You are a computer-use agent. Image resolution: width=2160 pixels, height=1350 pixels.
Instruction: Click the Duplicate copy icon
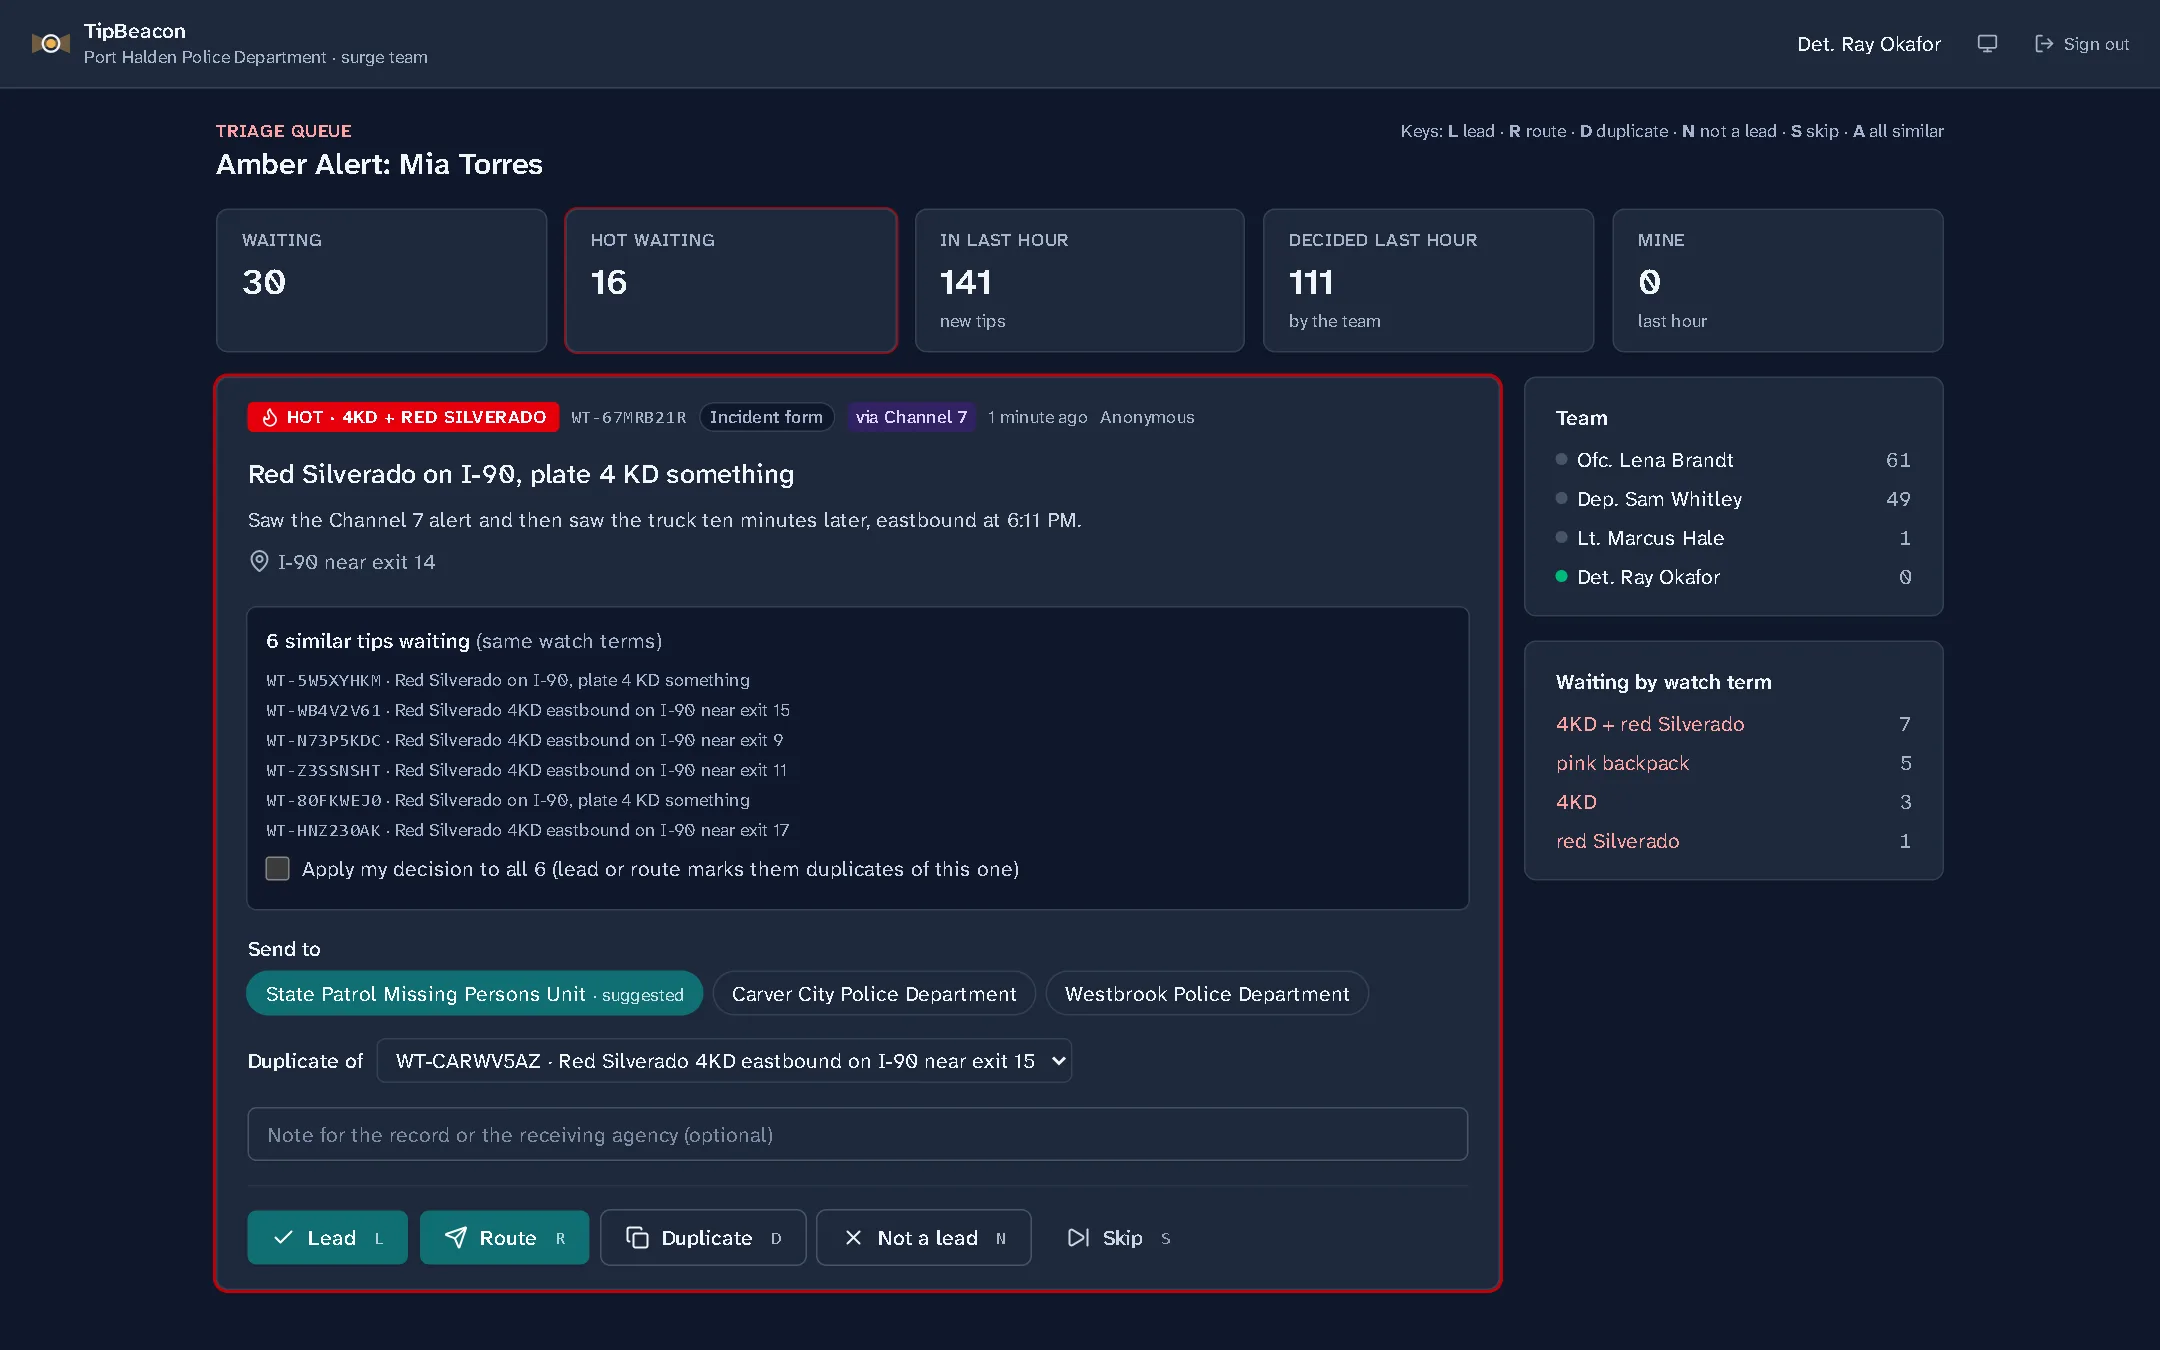point(637,1238)
